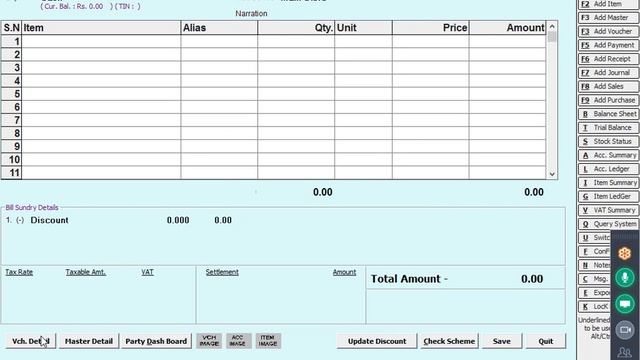
Task: Click the Qty. column header
Action: (296, 28)
